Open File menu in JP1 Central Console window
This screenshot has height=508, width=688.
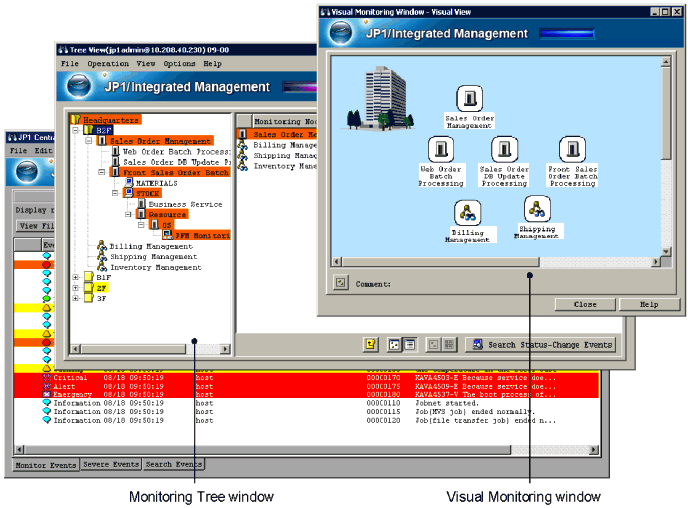pos(18,150)
